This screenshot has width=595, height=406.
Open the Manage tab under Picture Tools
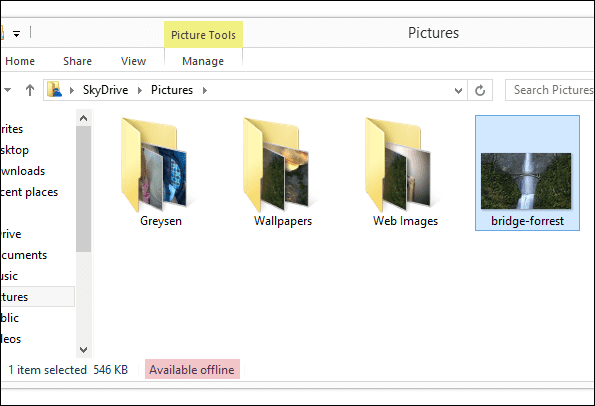coord(203,61)
